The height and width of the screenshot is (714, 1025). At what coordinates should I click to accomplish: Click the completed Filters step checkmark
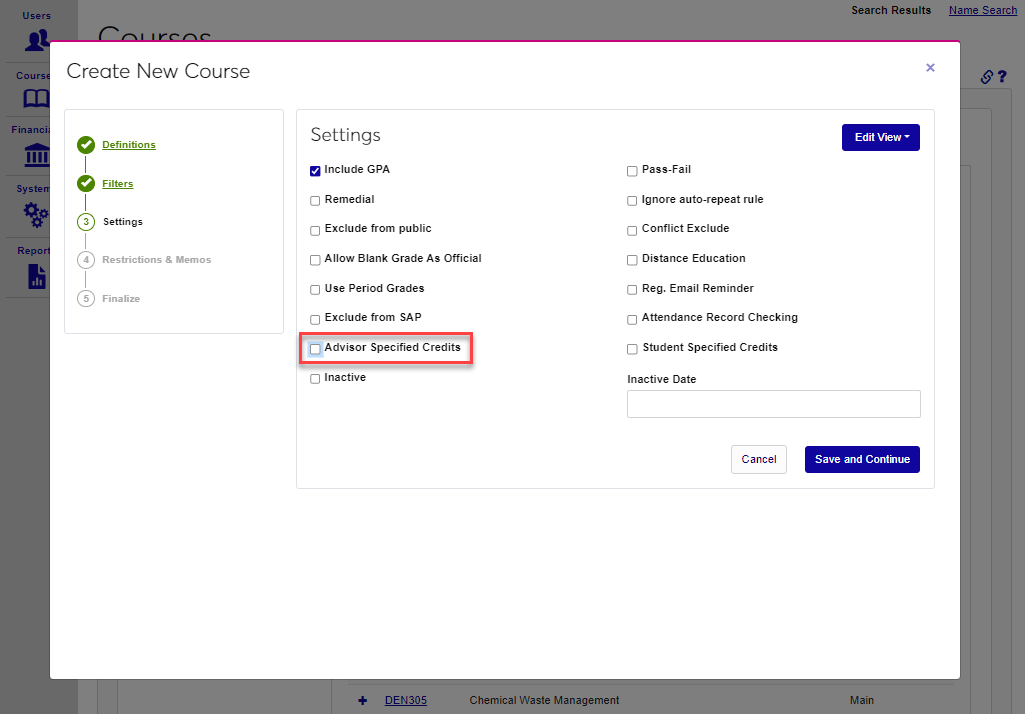86,183
